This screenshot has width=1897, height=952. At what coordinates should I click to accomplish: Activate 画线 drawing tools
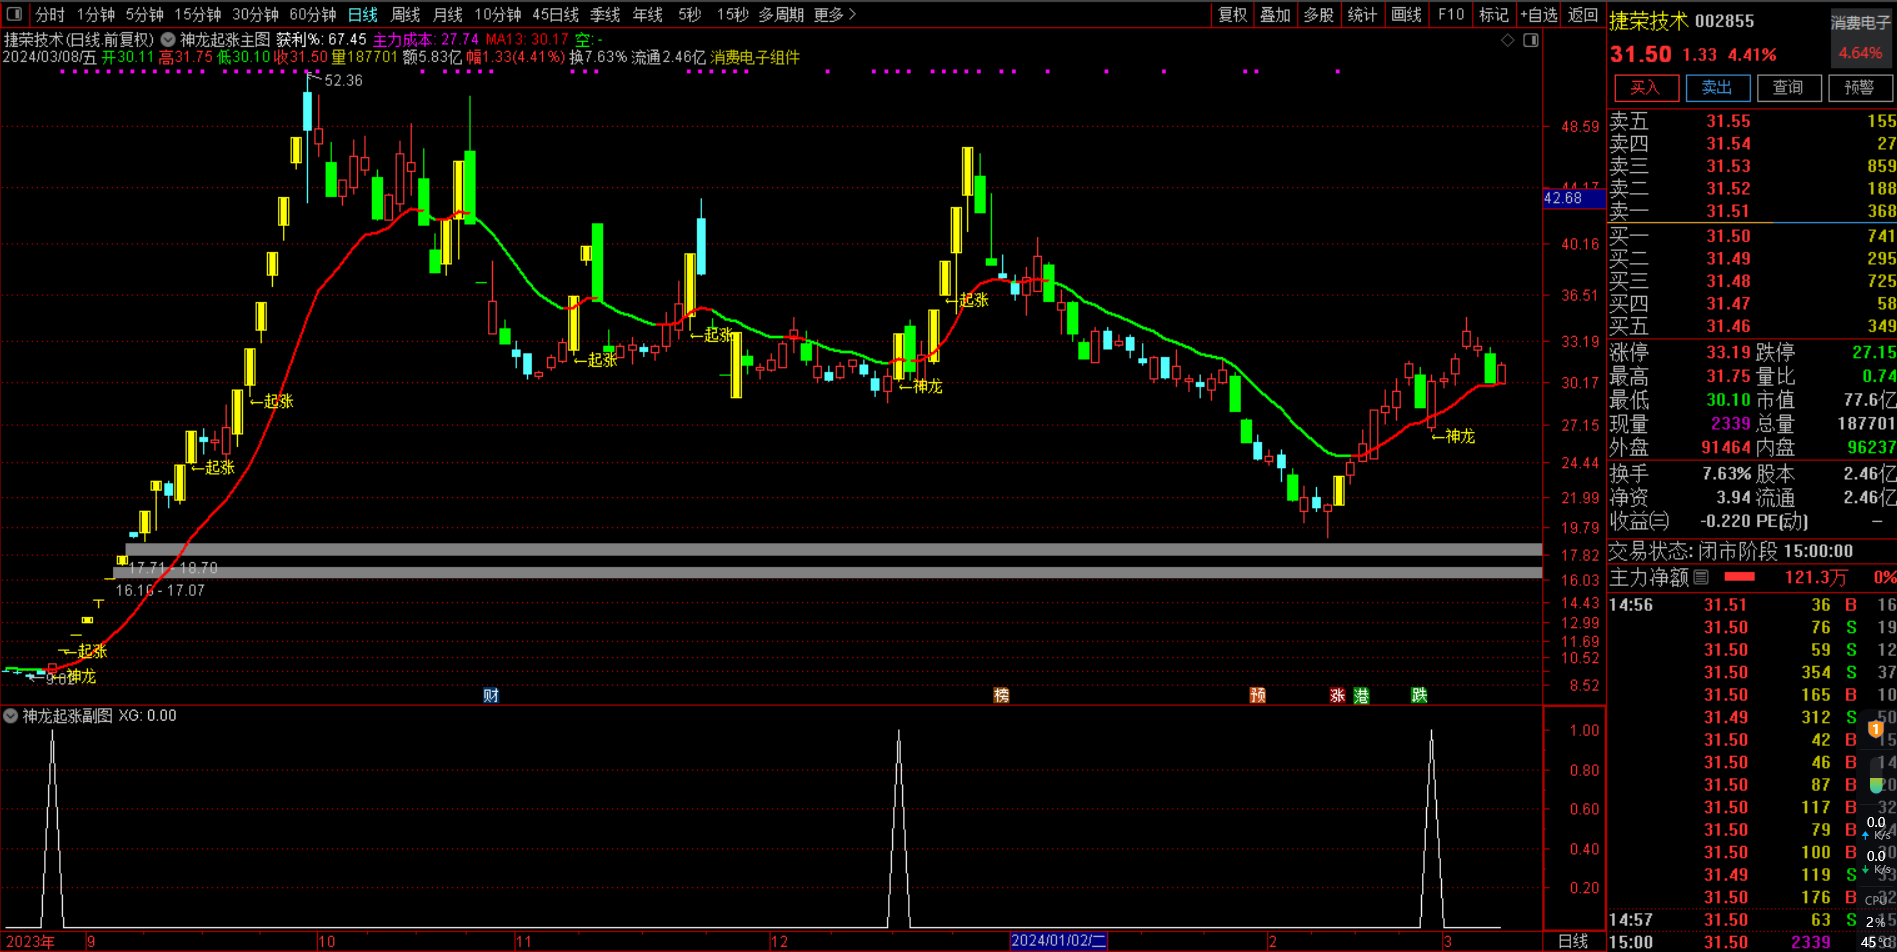(1406, 14)
